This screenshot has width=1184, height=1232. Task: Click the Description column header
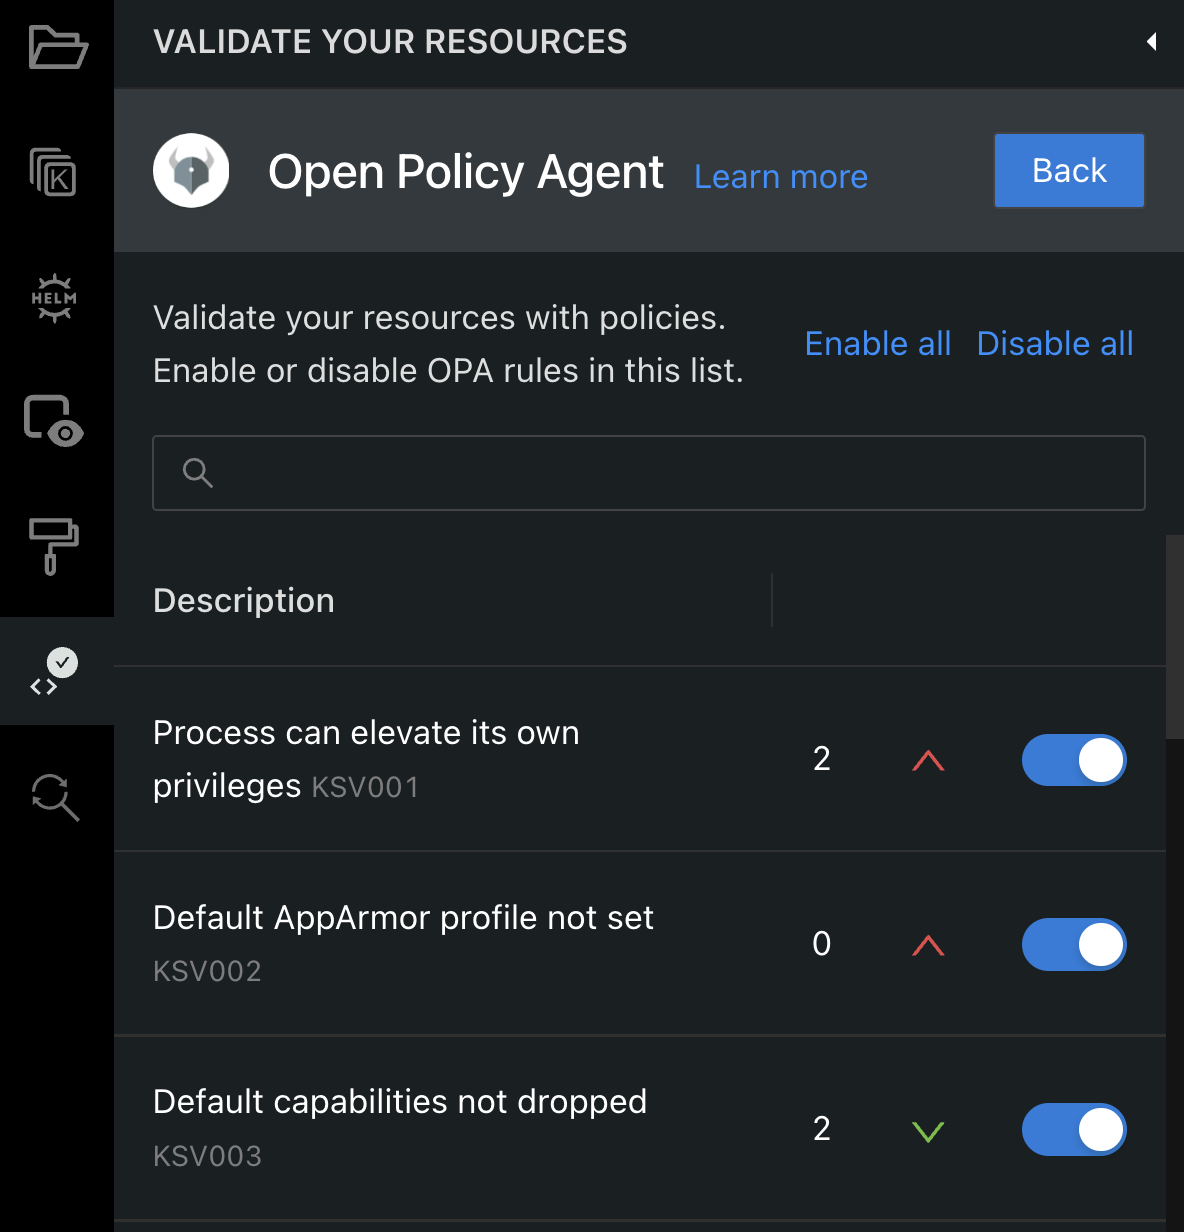pos(244,600)
